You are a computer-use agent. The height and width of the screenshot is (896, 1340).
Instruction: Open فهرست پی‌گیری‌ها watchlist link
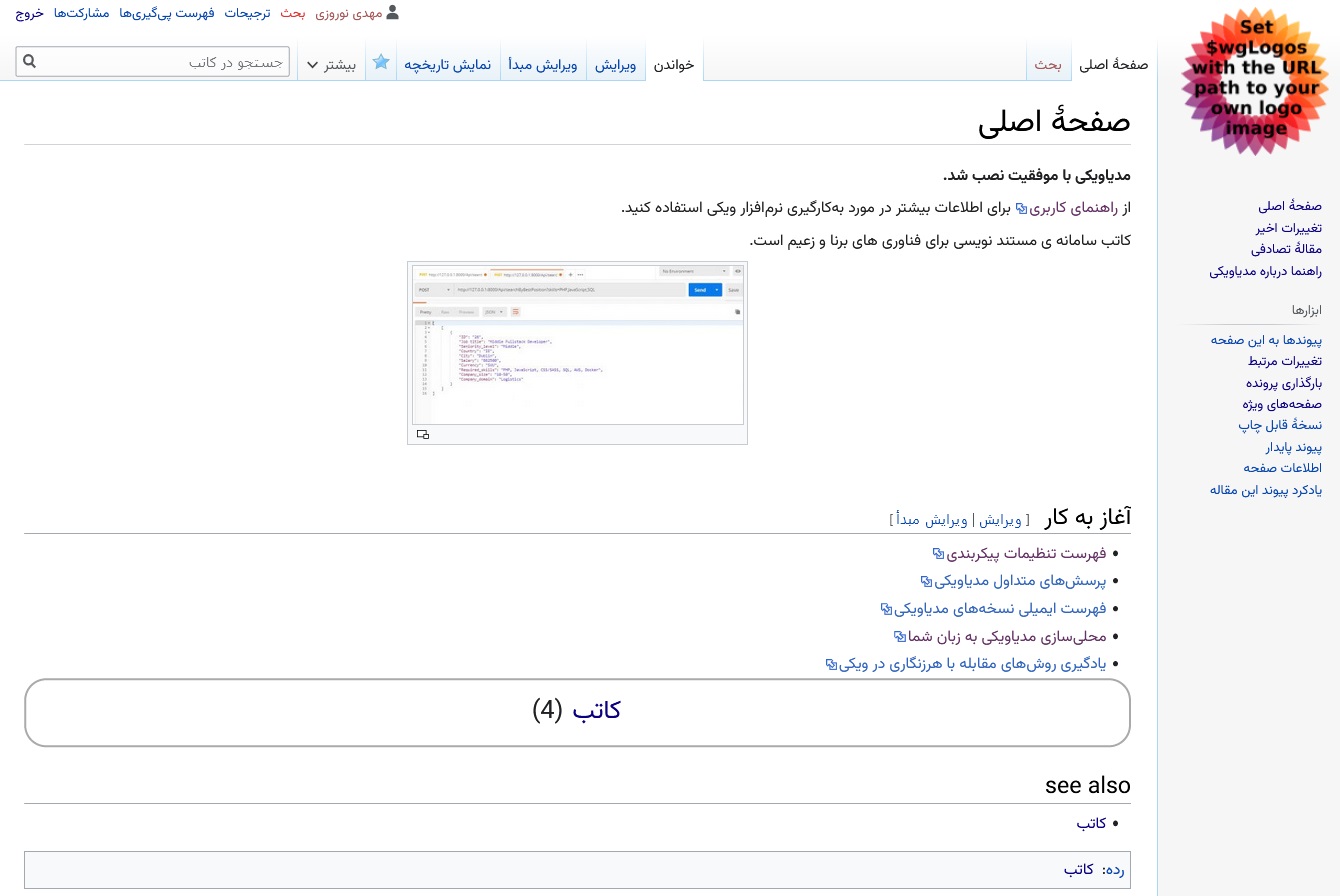pos(167,14)
